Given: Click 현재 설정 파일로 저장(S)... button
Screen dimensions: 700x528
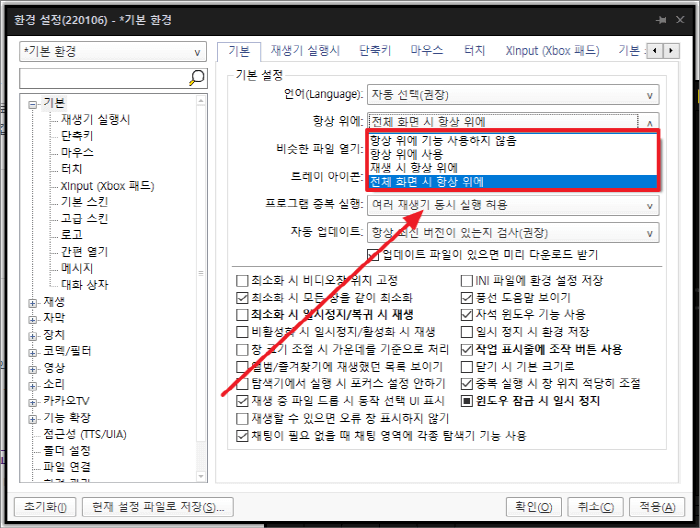Looking at the screenshot, I should pyautogui.click(x=158, y=507).
